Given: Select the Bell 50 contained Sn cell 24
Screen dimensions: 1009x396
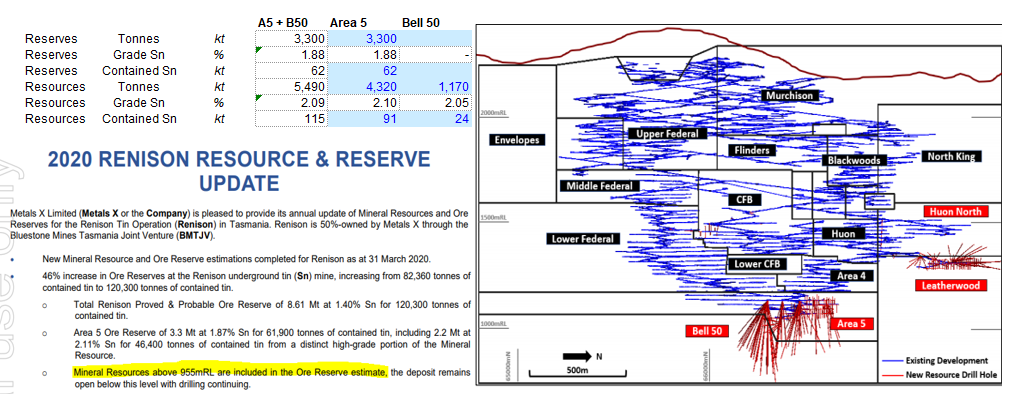Looking at the screenshot, I should coord(435,118).
